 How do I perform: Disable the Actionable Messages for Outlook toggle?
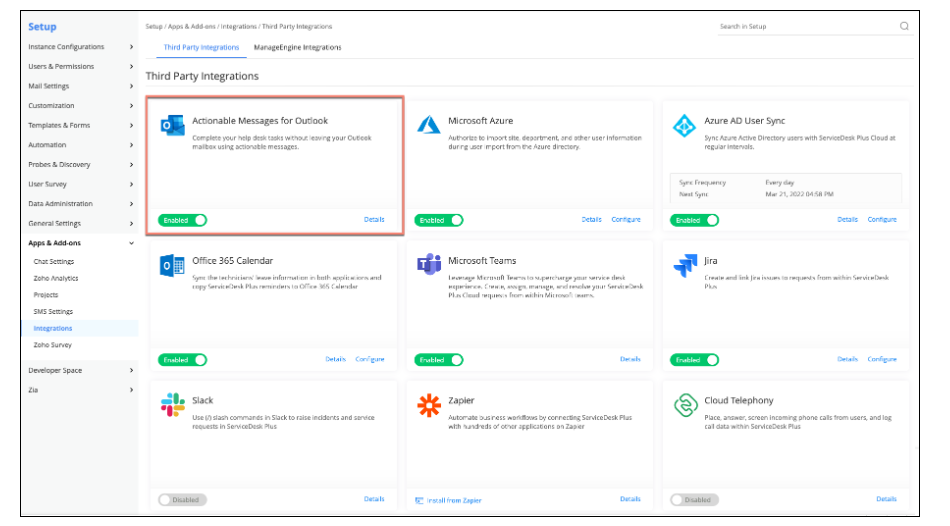183,220
